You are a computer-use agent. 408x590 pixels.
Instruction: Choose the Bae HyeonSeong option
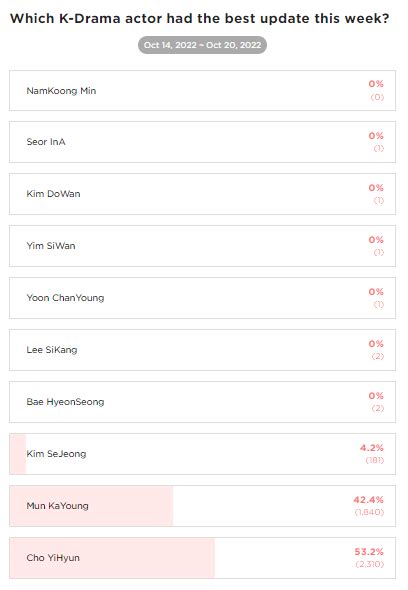click(202, 401)
